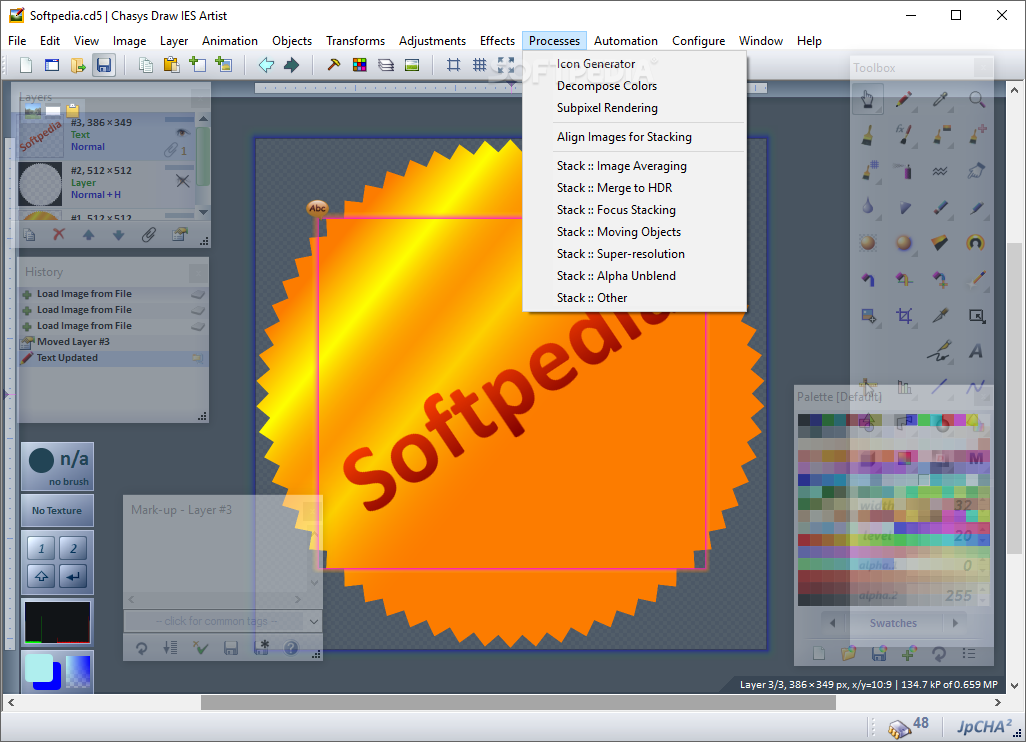Screen dimensions: 1026x742
Task: Click the Undo cyan left-arrow icon
Action: coord(266,65)
